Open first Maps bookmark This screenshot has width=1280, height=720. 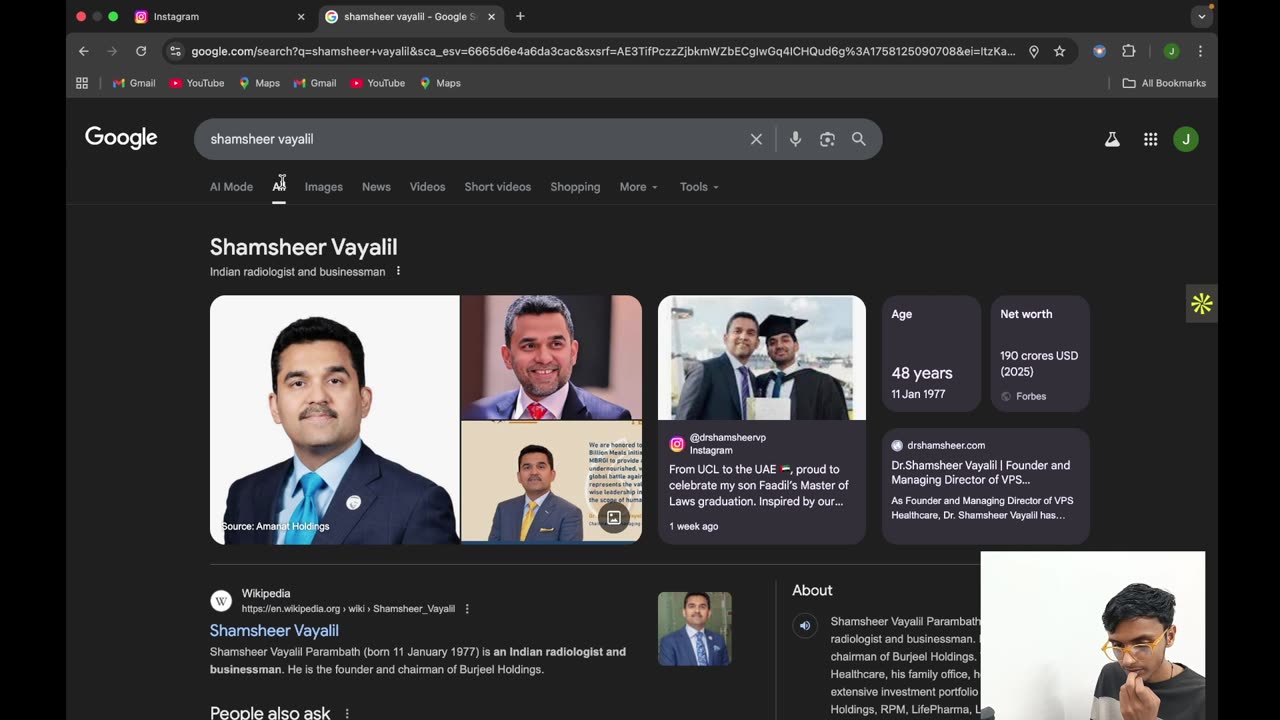[259, 83]
